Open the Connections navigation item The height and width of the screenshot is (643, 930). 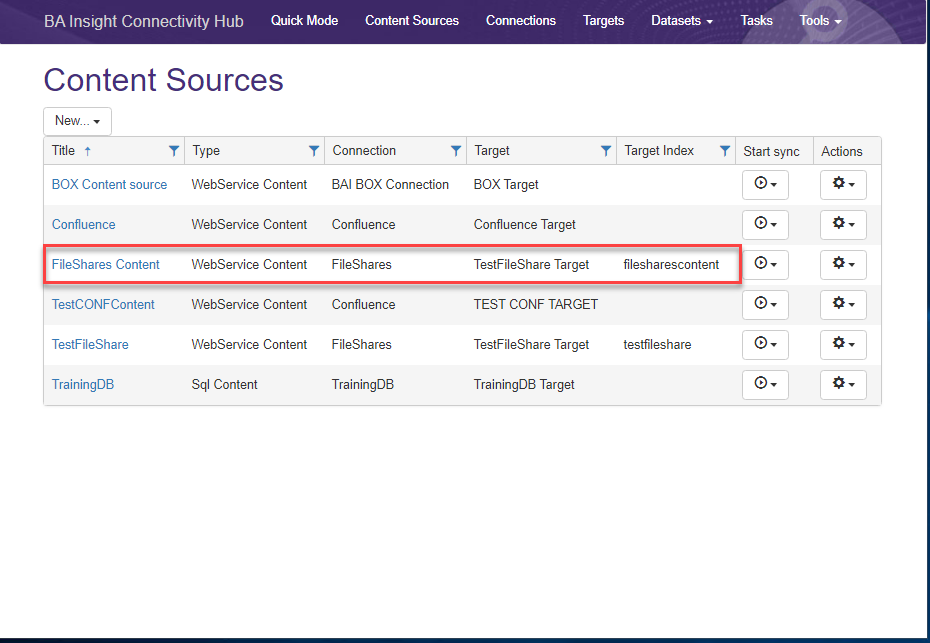[x=521, y=21]
